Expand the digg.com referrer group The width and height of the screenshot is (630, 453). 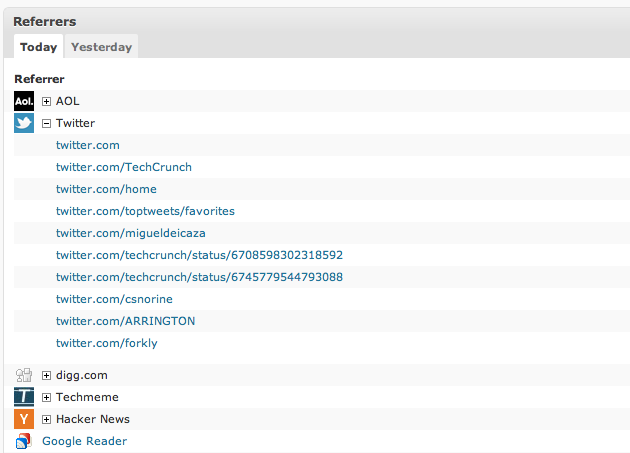(46, 375)
